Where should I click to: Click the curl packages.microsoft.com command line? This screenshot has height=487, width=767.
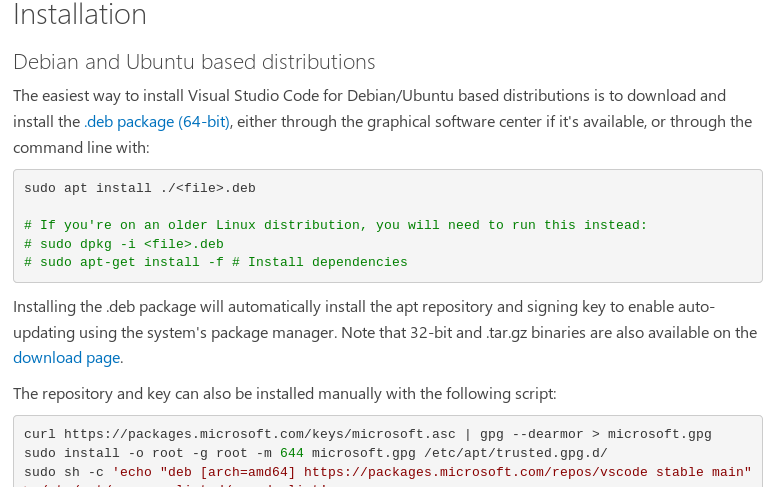click(367, 434)
